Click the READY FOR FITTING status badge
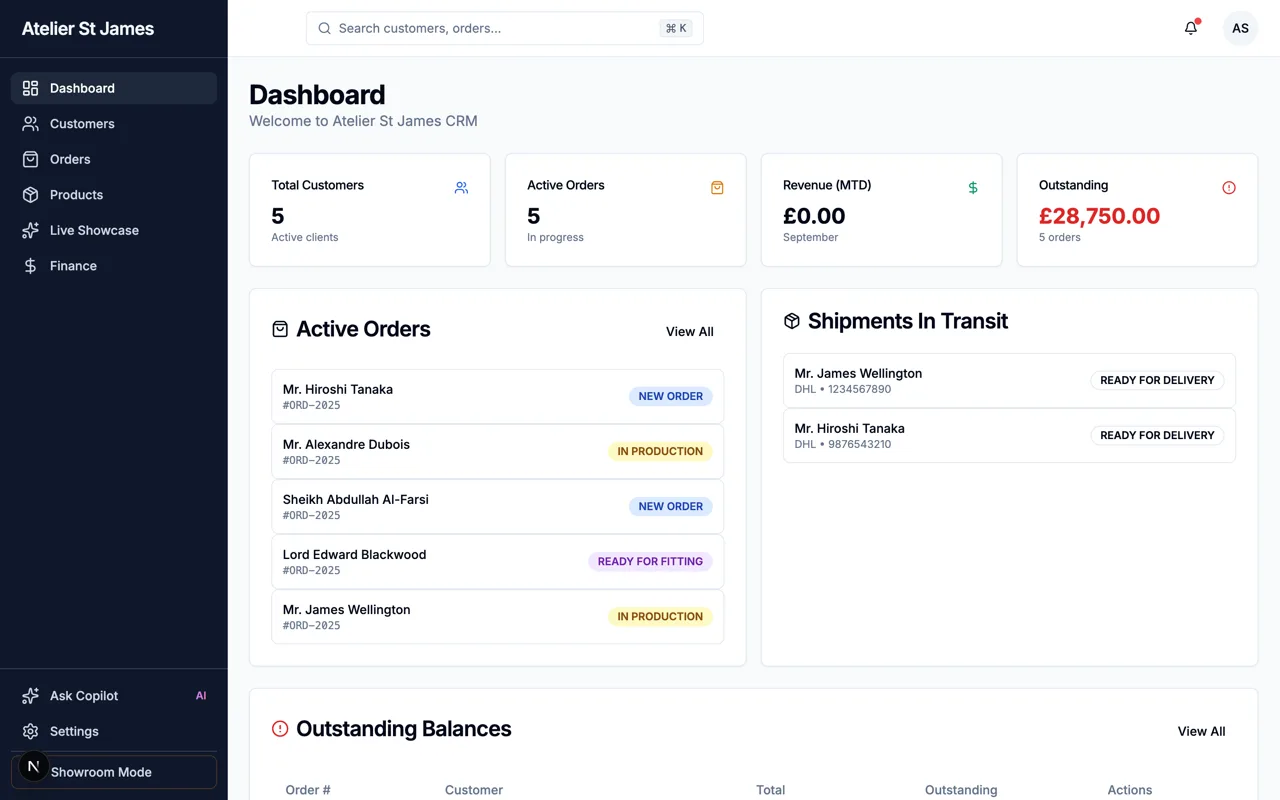This screenshot has width=1280, height=800. [650, 561]
